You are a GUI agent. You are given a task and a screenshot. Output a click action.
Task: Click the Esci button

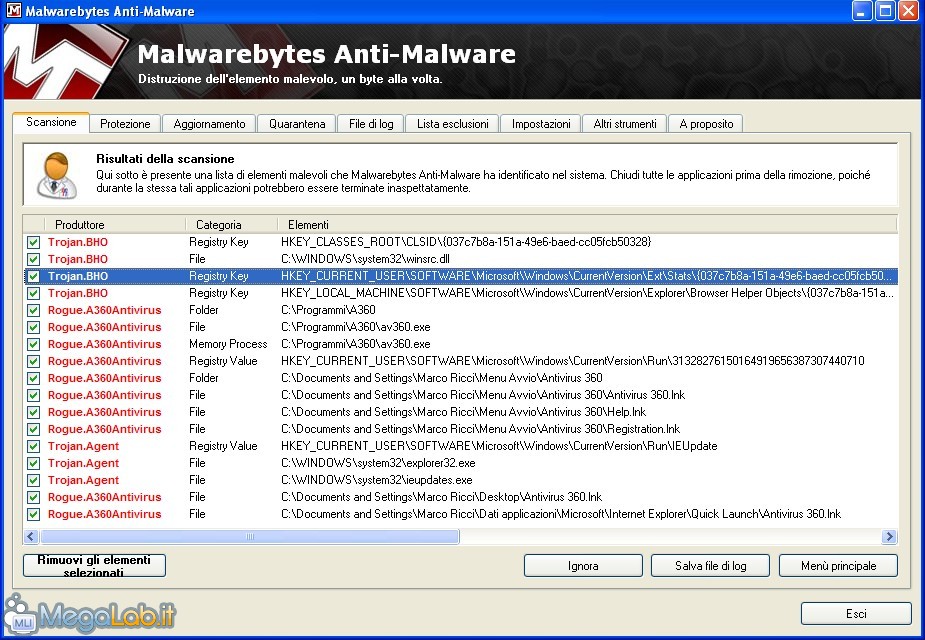point(856,613)
